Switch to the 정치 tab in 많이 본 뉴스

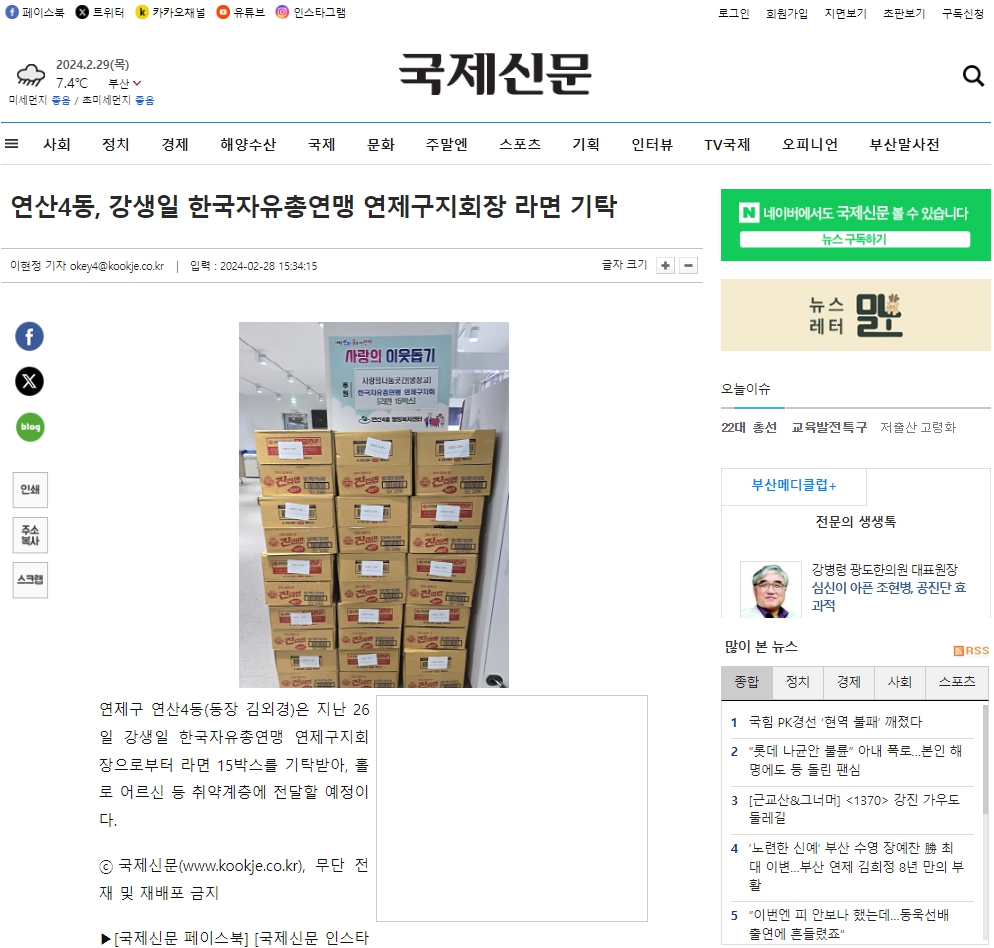point(797,682)
